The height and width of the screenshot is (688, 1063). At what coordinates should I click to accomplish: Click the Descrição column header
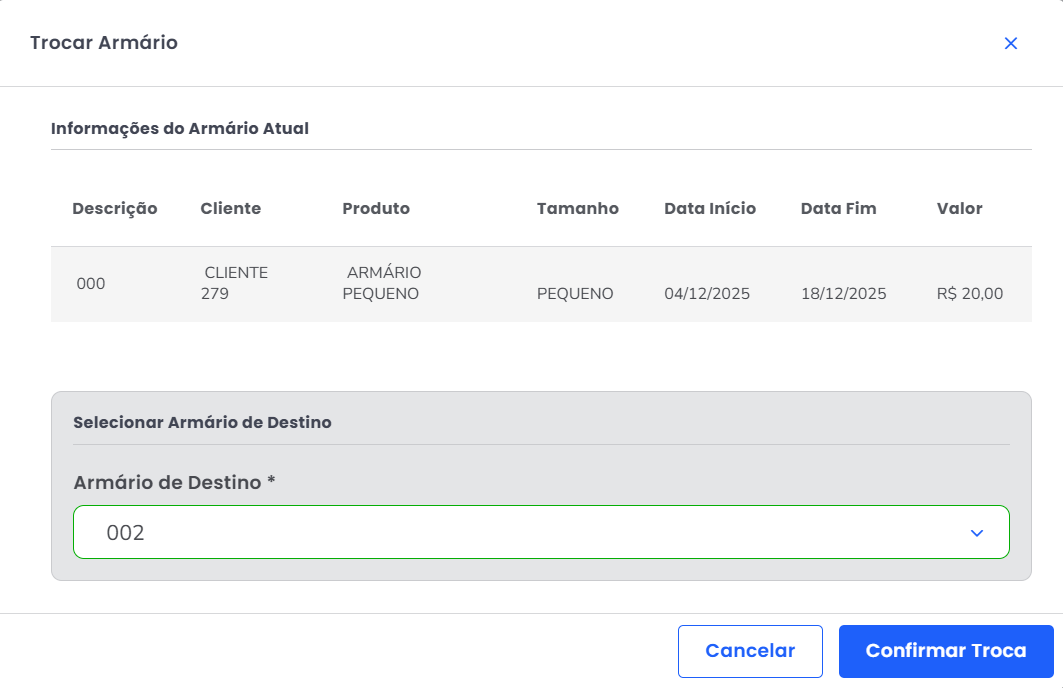click(115, 209)
